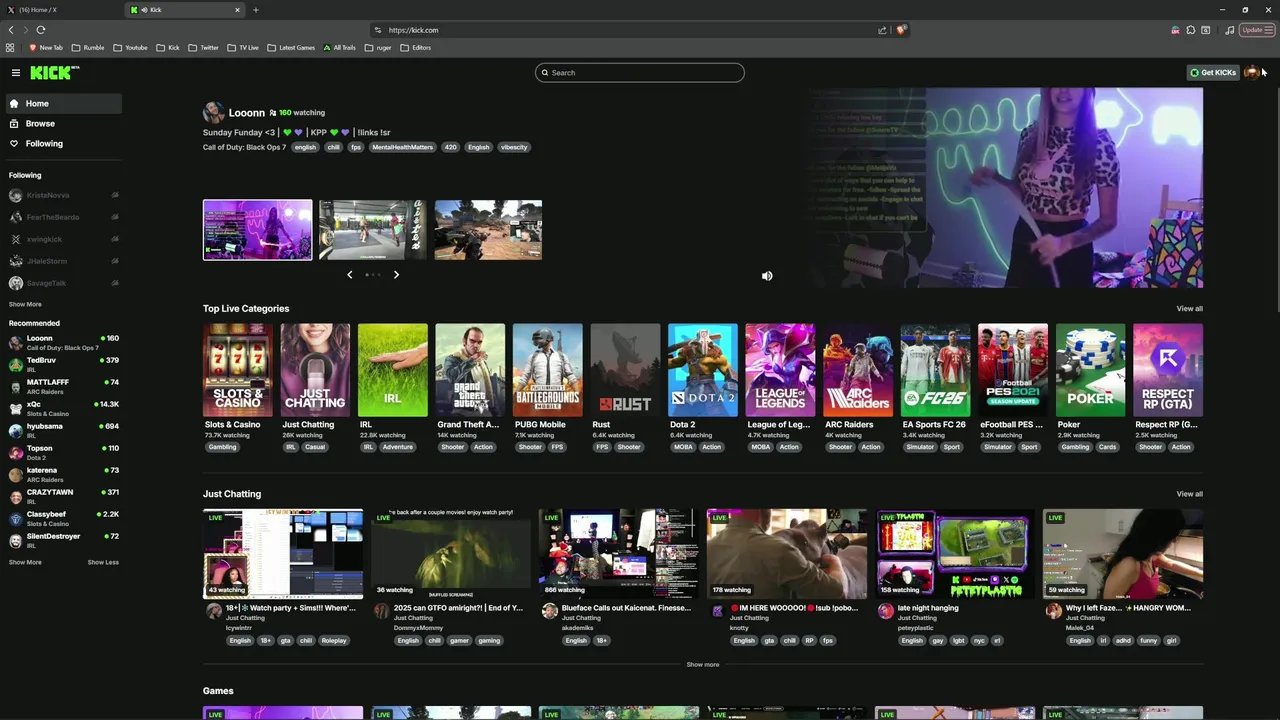This screenshot has height=720, width=1280.
Task: Switch to the (16) Home / X tab
Action: pos(60,10)
